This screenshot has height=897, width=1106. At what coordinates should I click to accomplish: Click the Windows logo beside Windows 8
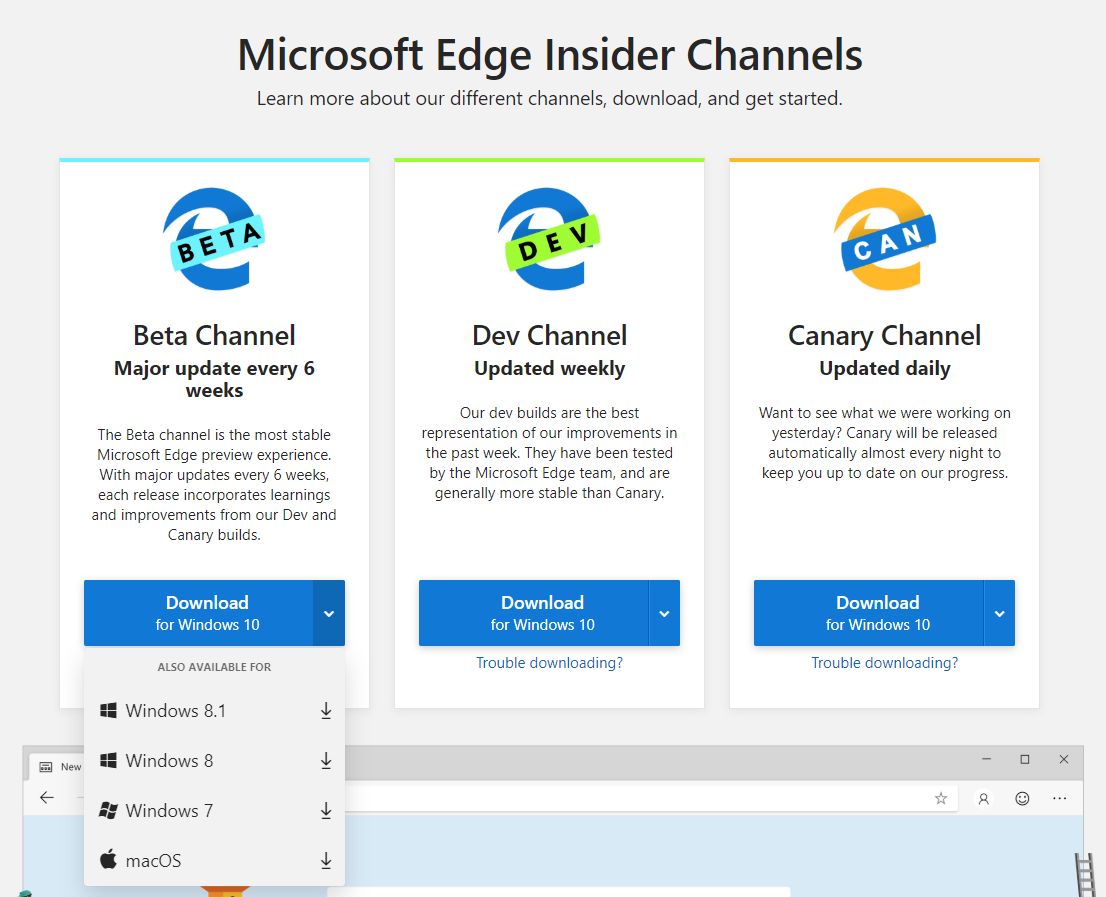(x=108, y=760)
